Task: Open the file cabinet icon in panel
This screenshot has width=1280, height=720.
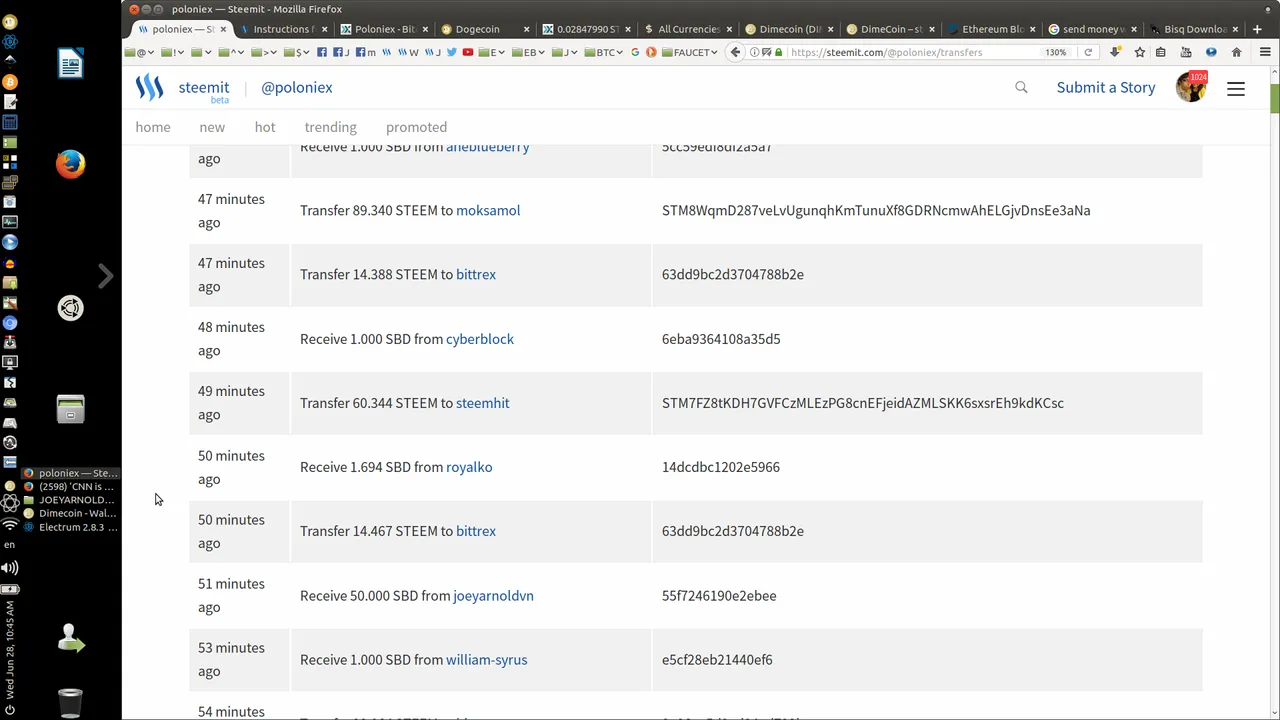Action: click(70, 409)
